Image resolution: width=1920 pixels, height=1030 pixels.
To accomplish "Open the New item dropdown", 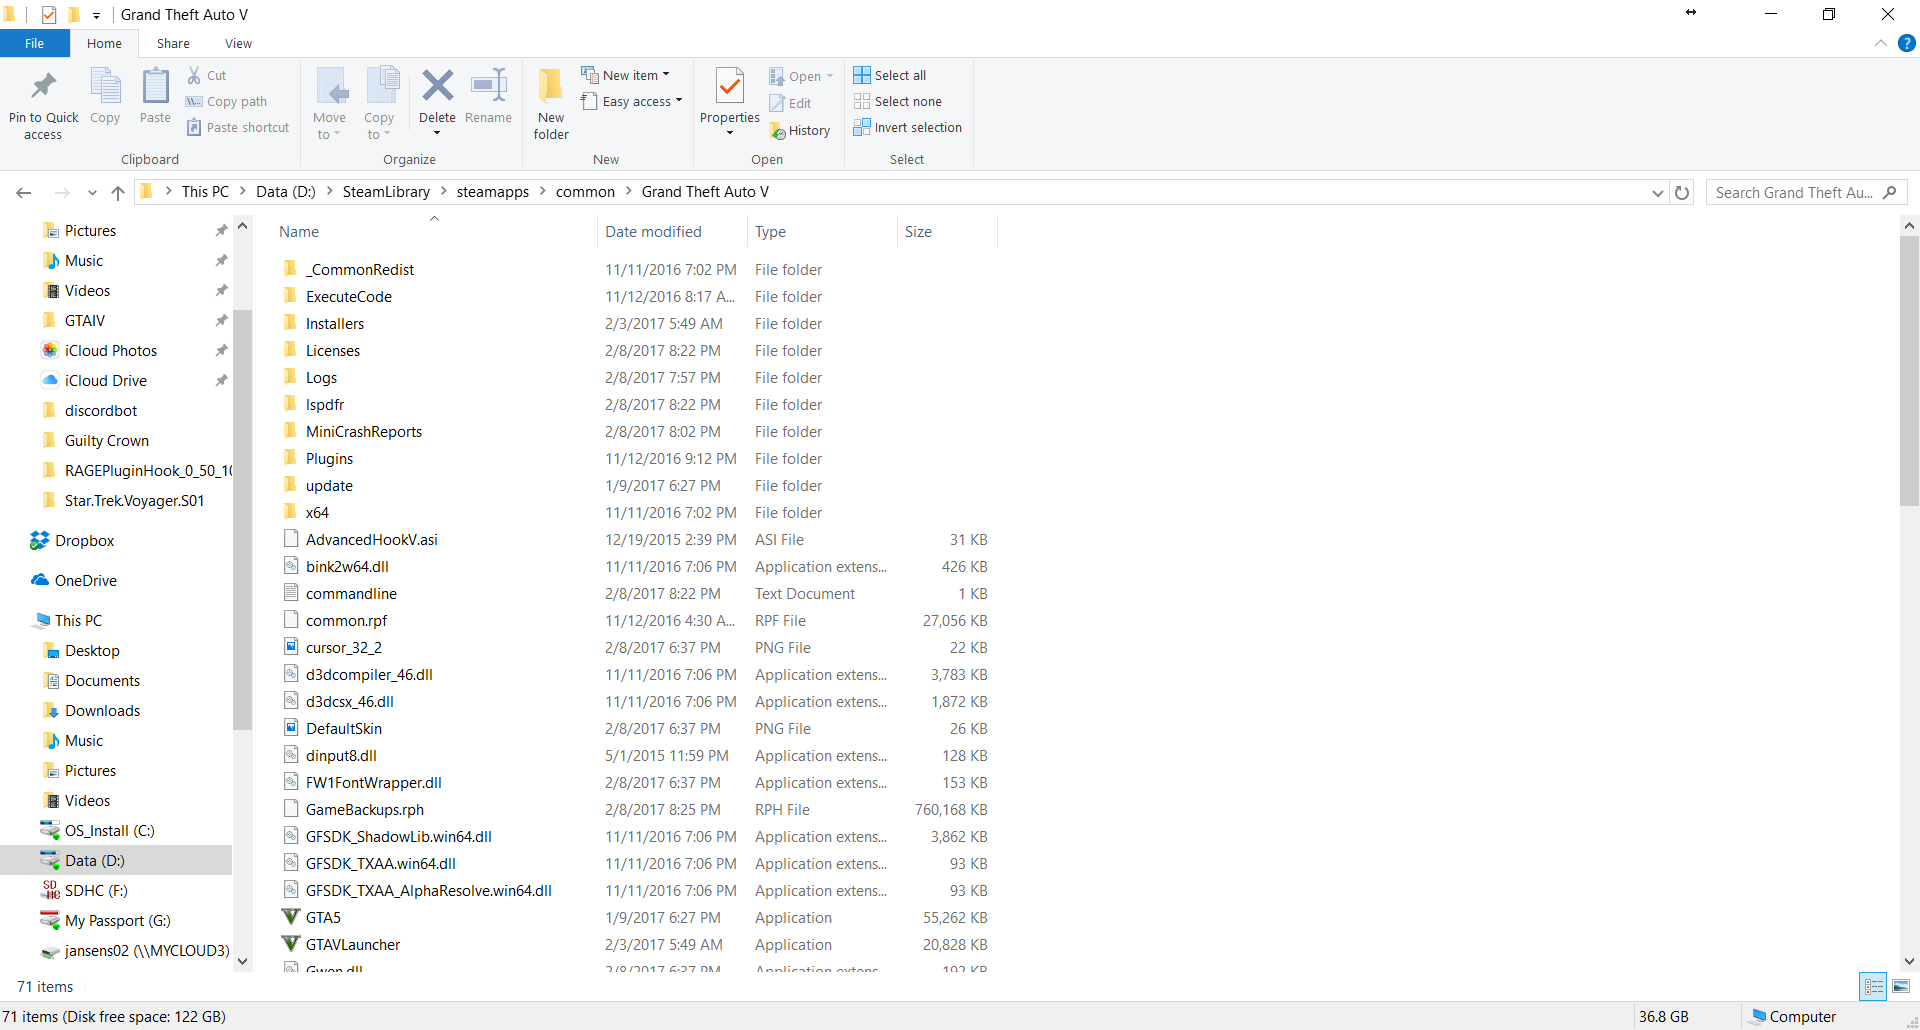I will [626, 75].
